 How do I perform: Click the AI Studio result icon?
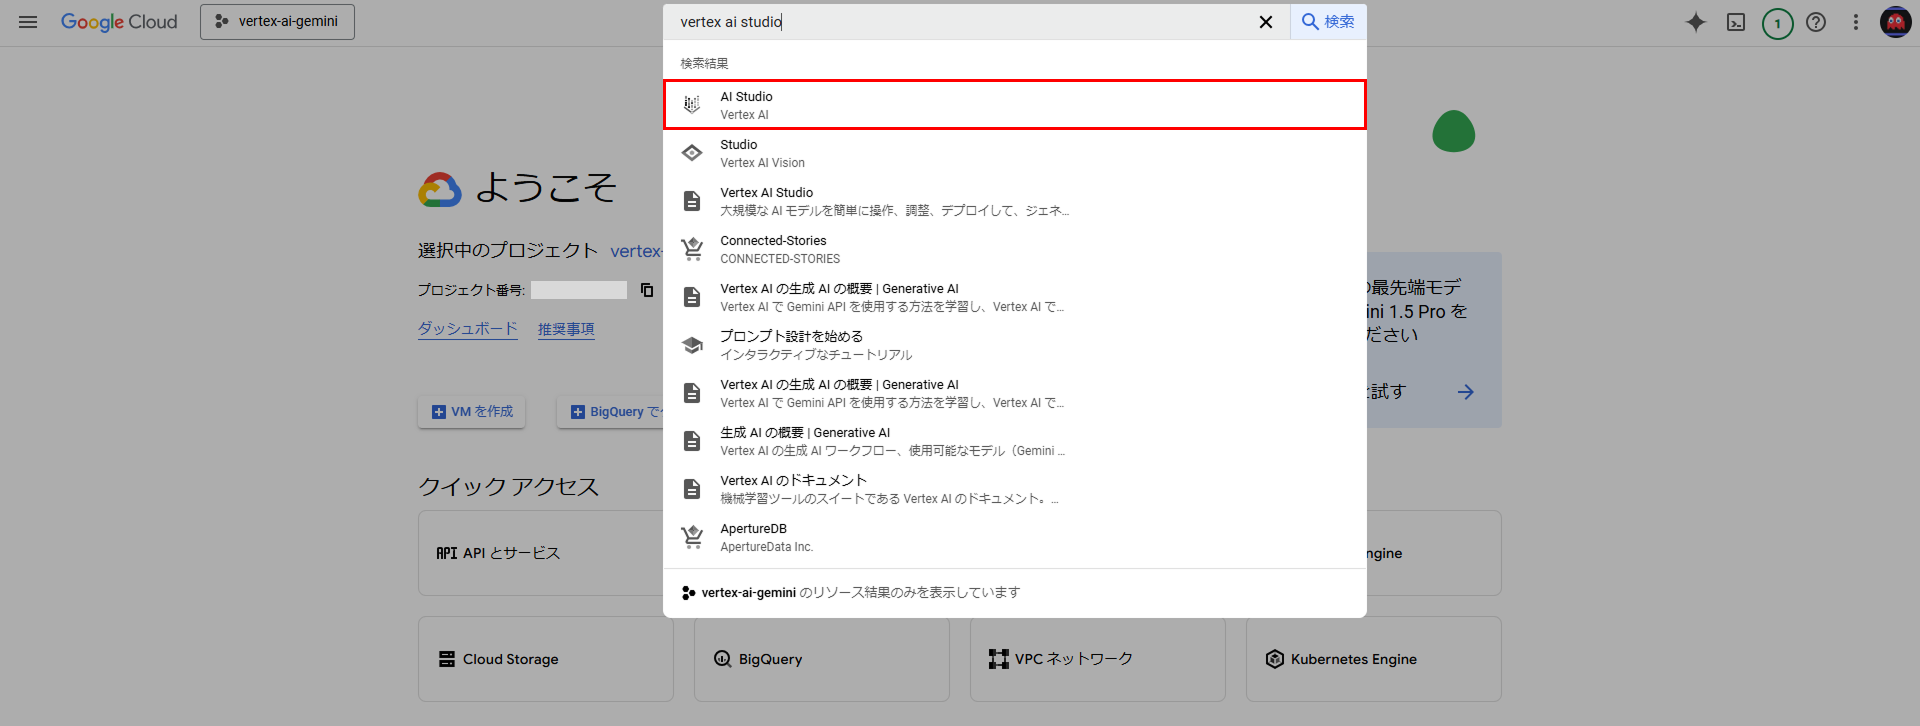pyautogui.click(x=692, y=105)
